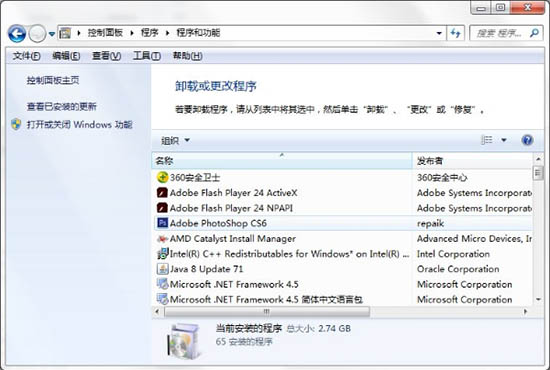
Task: Click the Back navigation arrow button
Action: click(17, 34)
